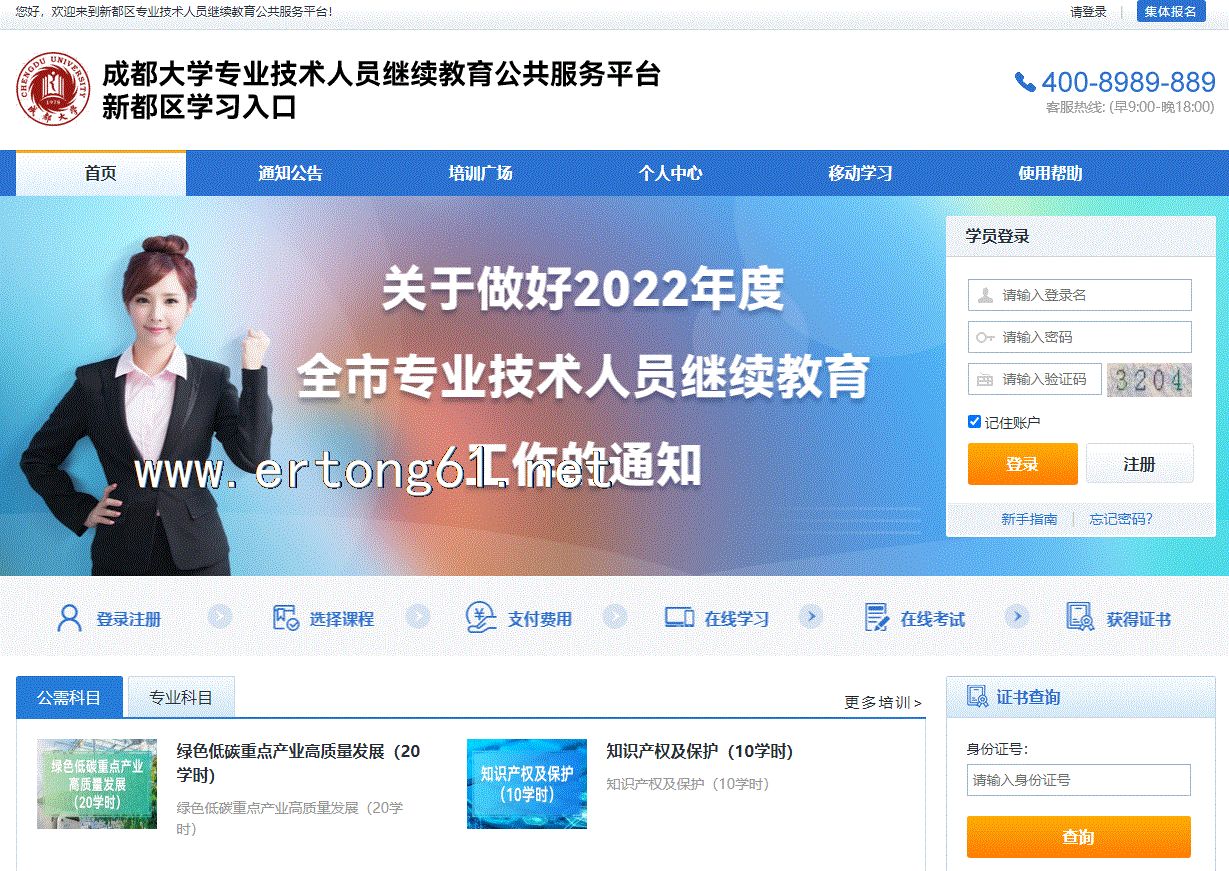Click the 在线考试 exam icon
Image resolution: width=1229 pixels, height=871 pixels.
(877, 618)
